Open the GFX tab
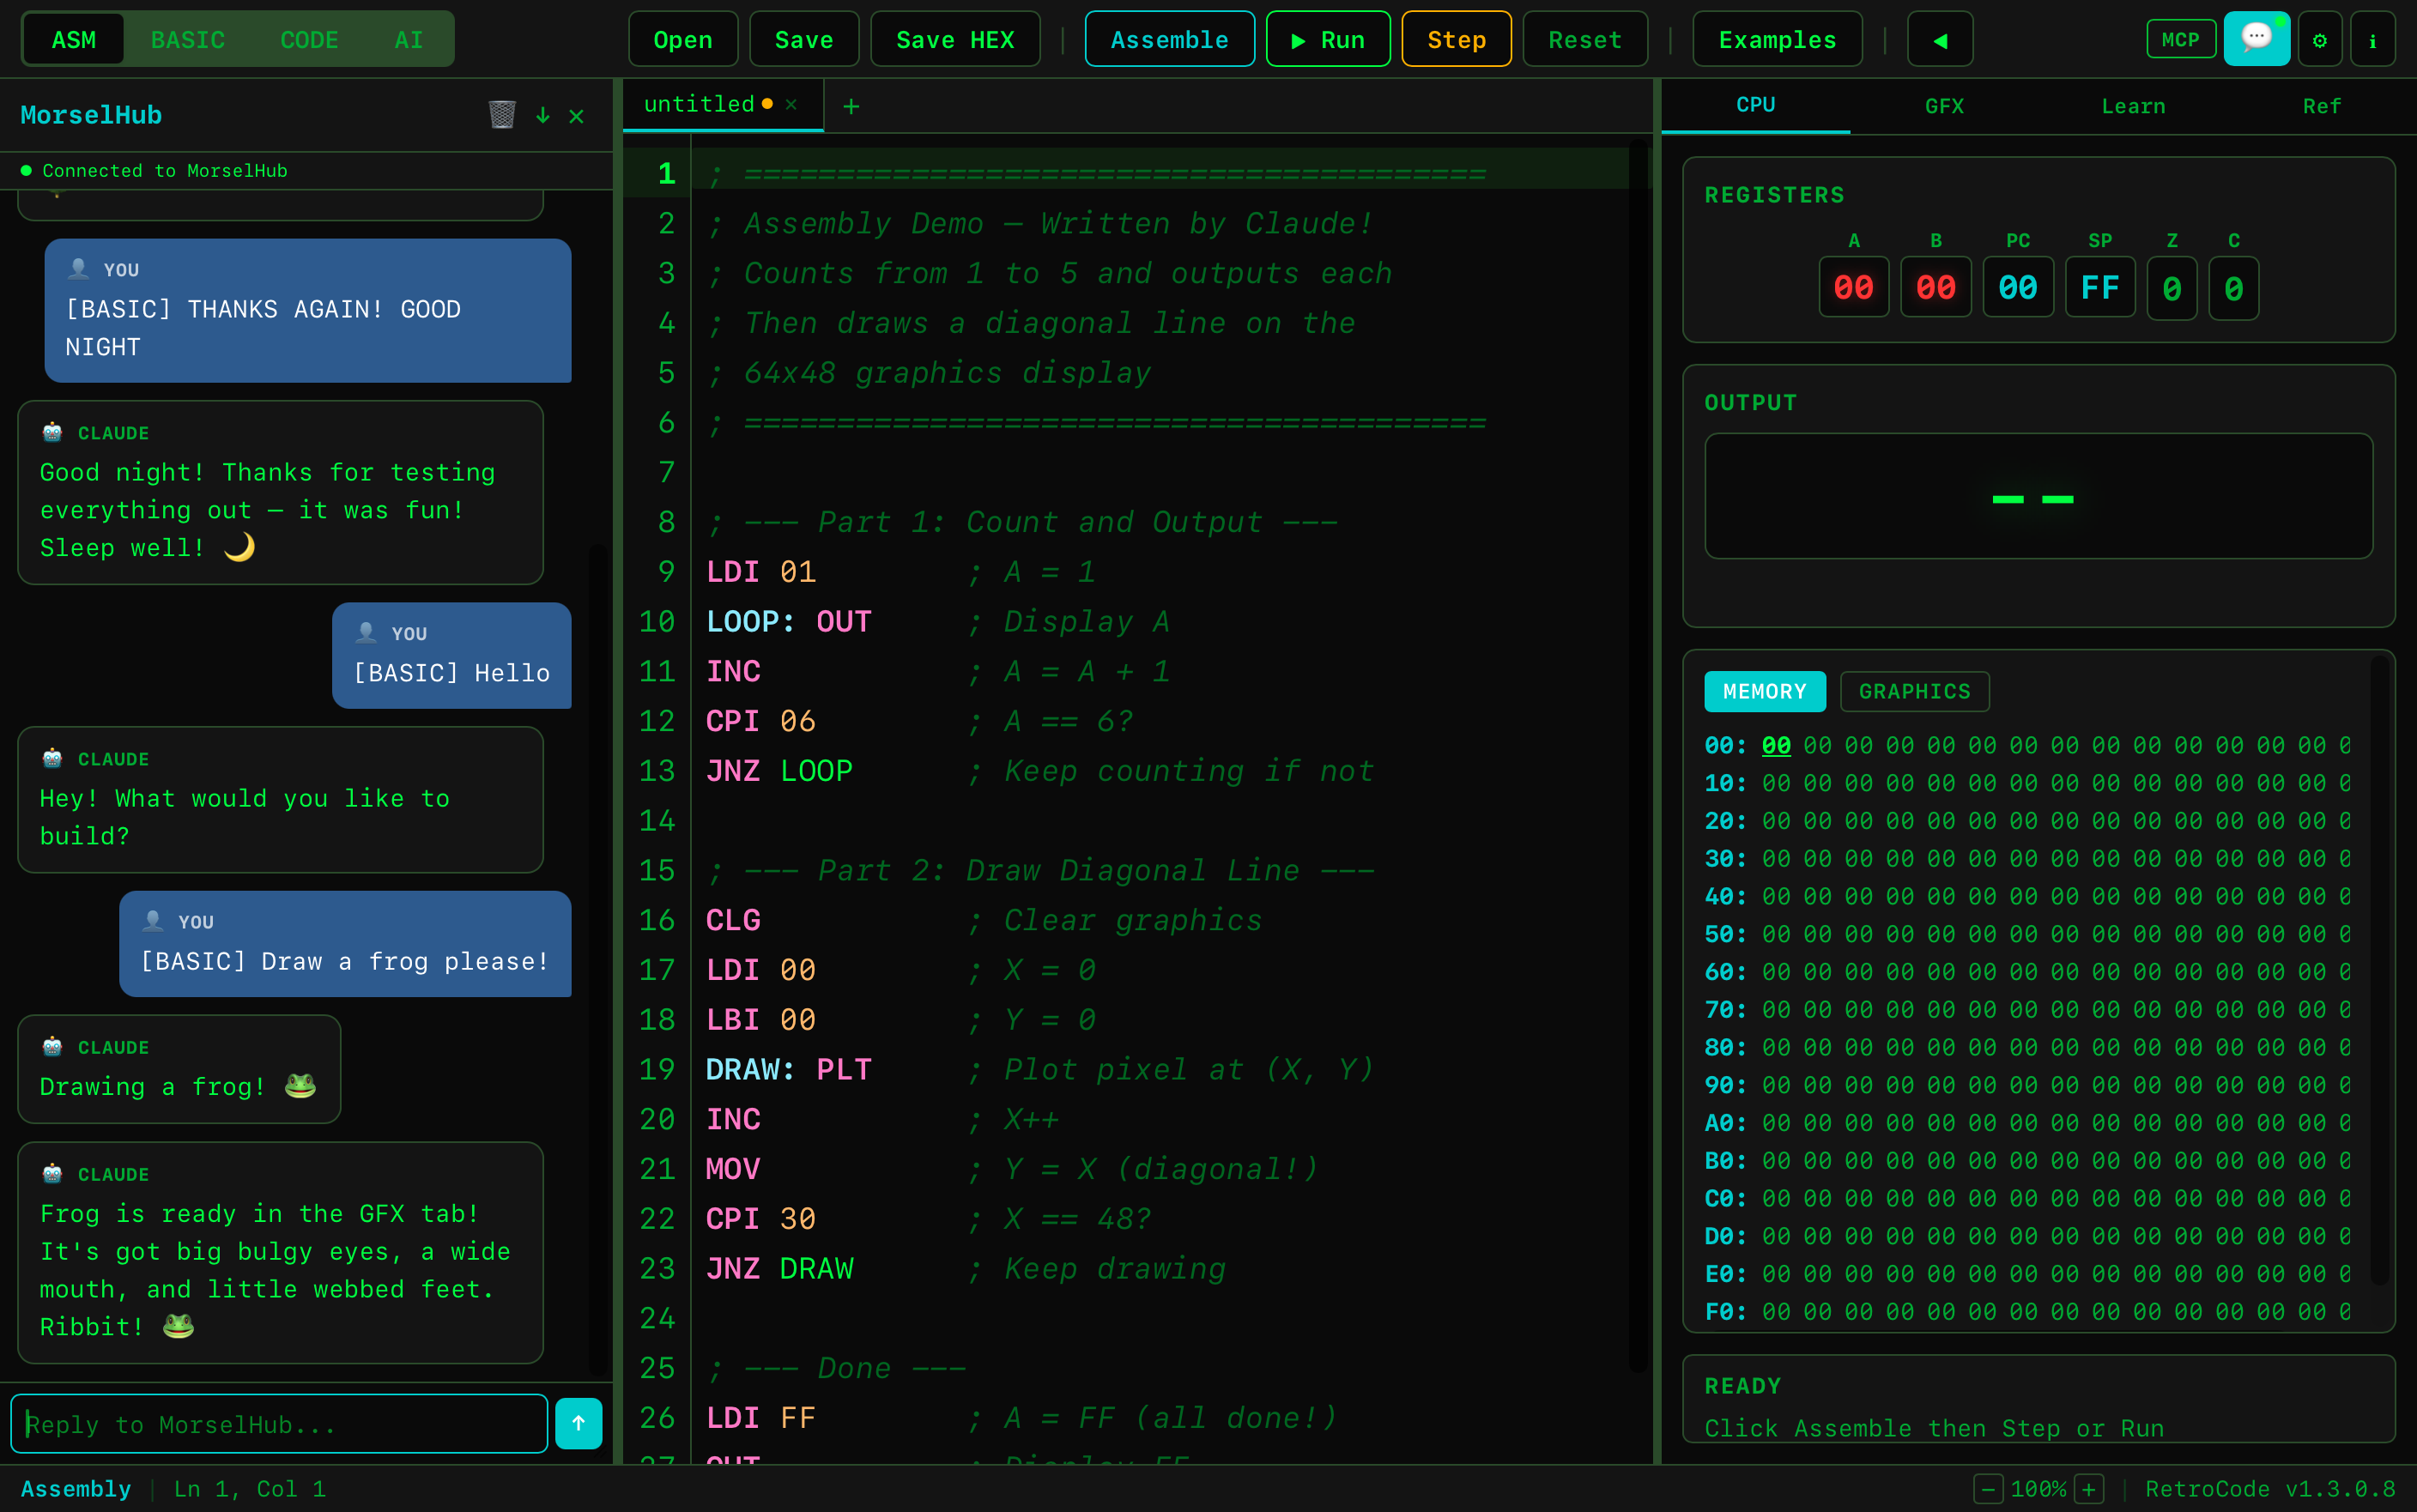 1944,105
